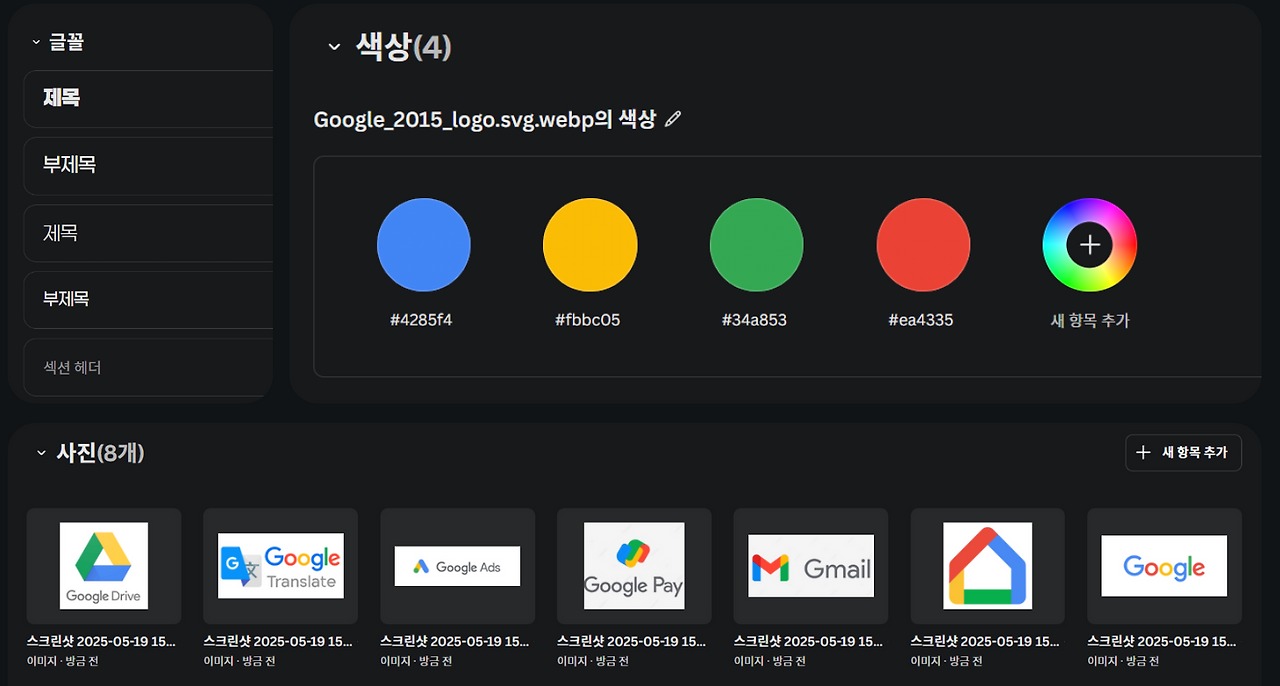Screen dimensions: 1280x686
Task: Open the Google Ads logo screenshot
Action: pos(457,566)
